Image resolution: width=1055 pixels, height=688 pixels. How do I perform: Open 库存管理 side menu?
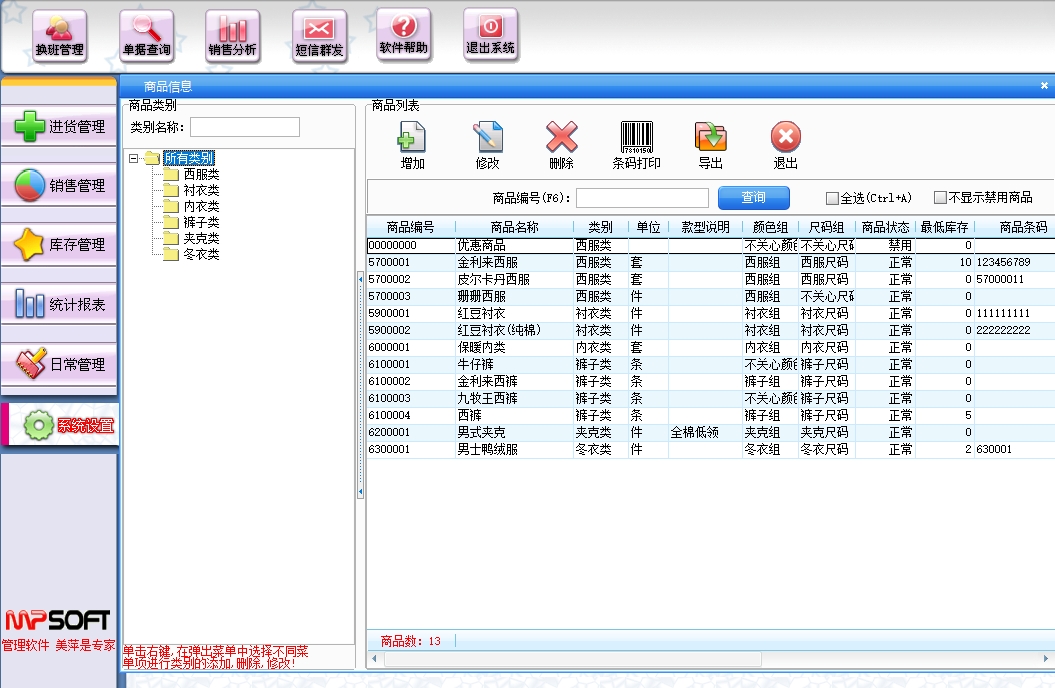(x=60, y=245)
